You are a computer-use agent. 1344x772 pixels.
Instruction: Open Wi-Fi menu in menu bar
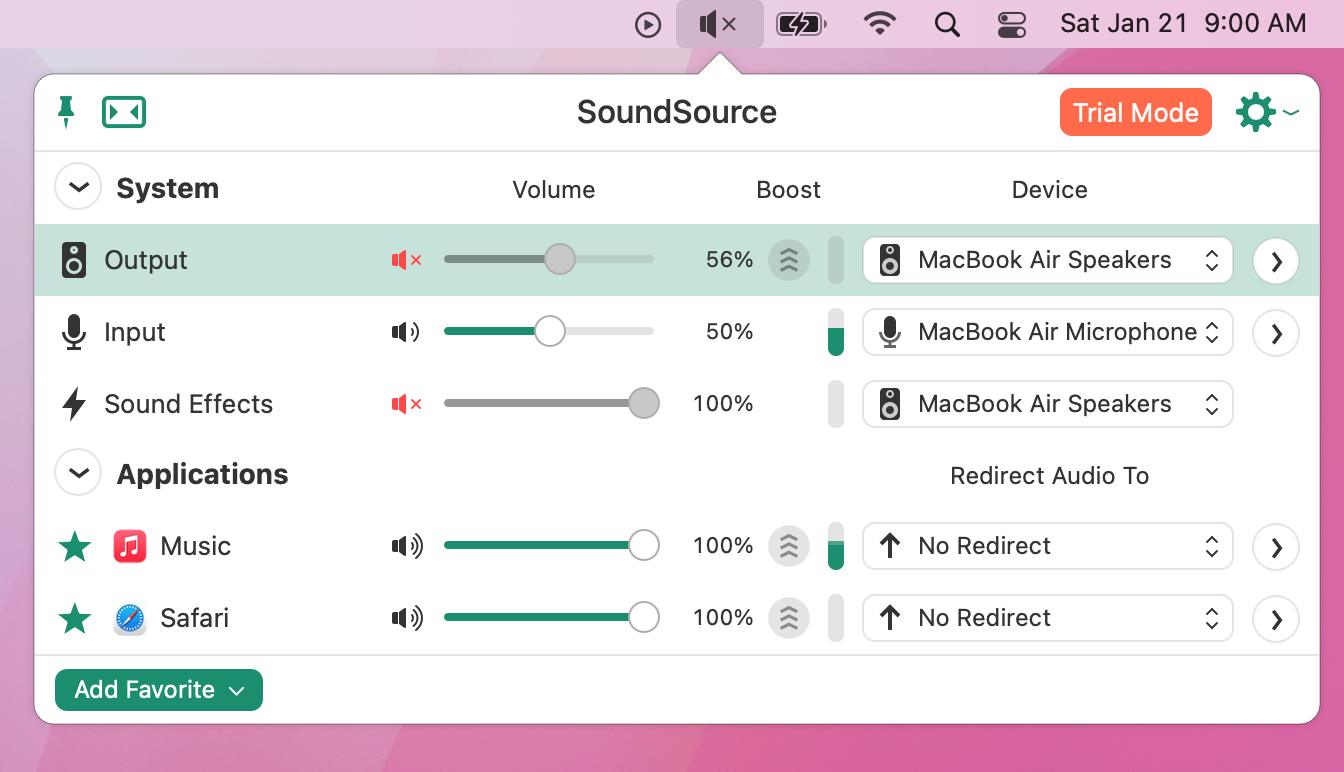pyautogui.click(x=880, y=24)
